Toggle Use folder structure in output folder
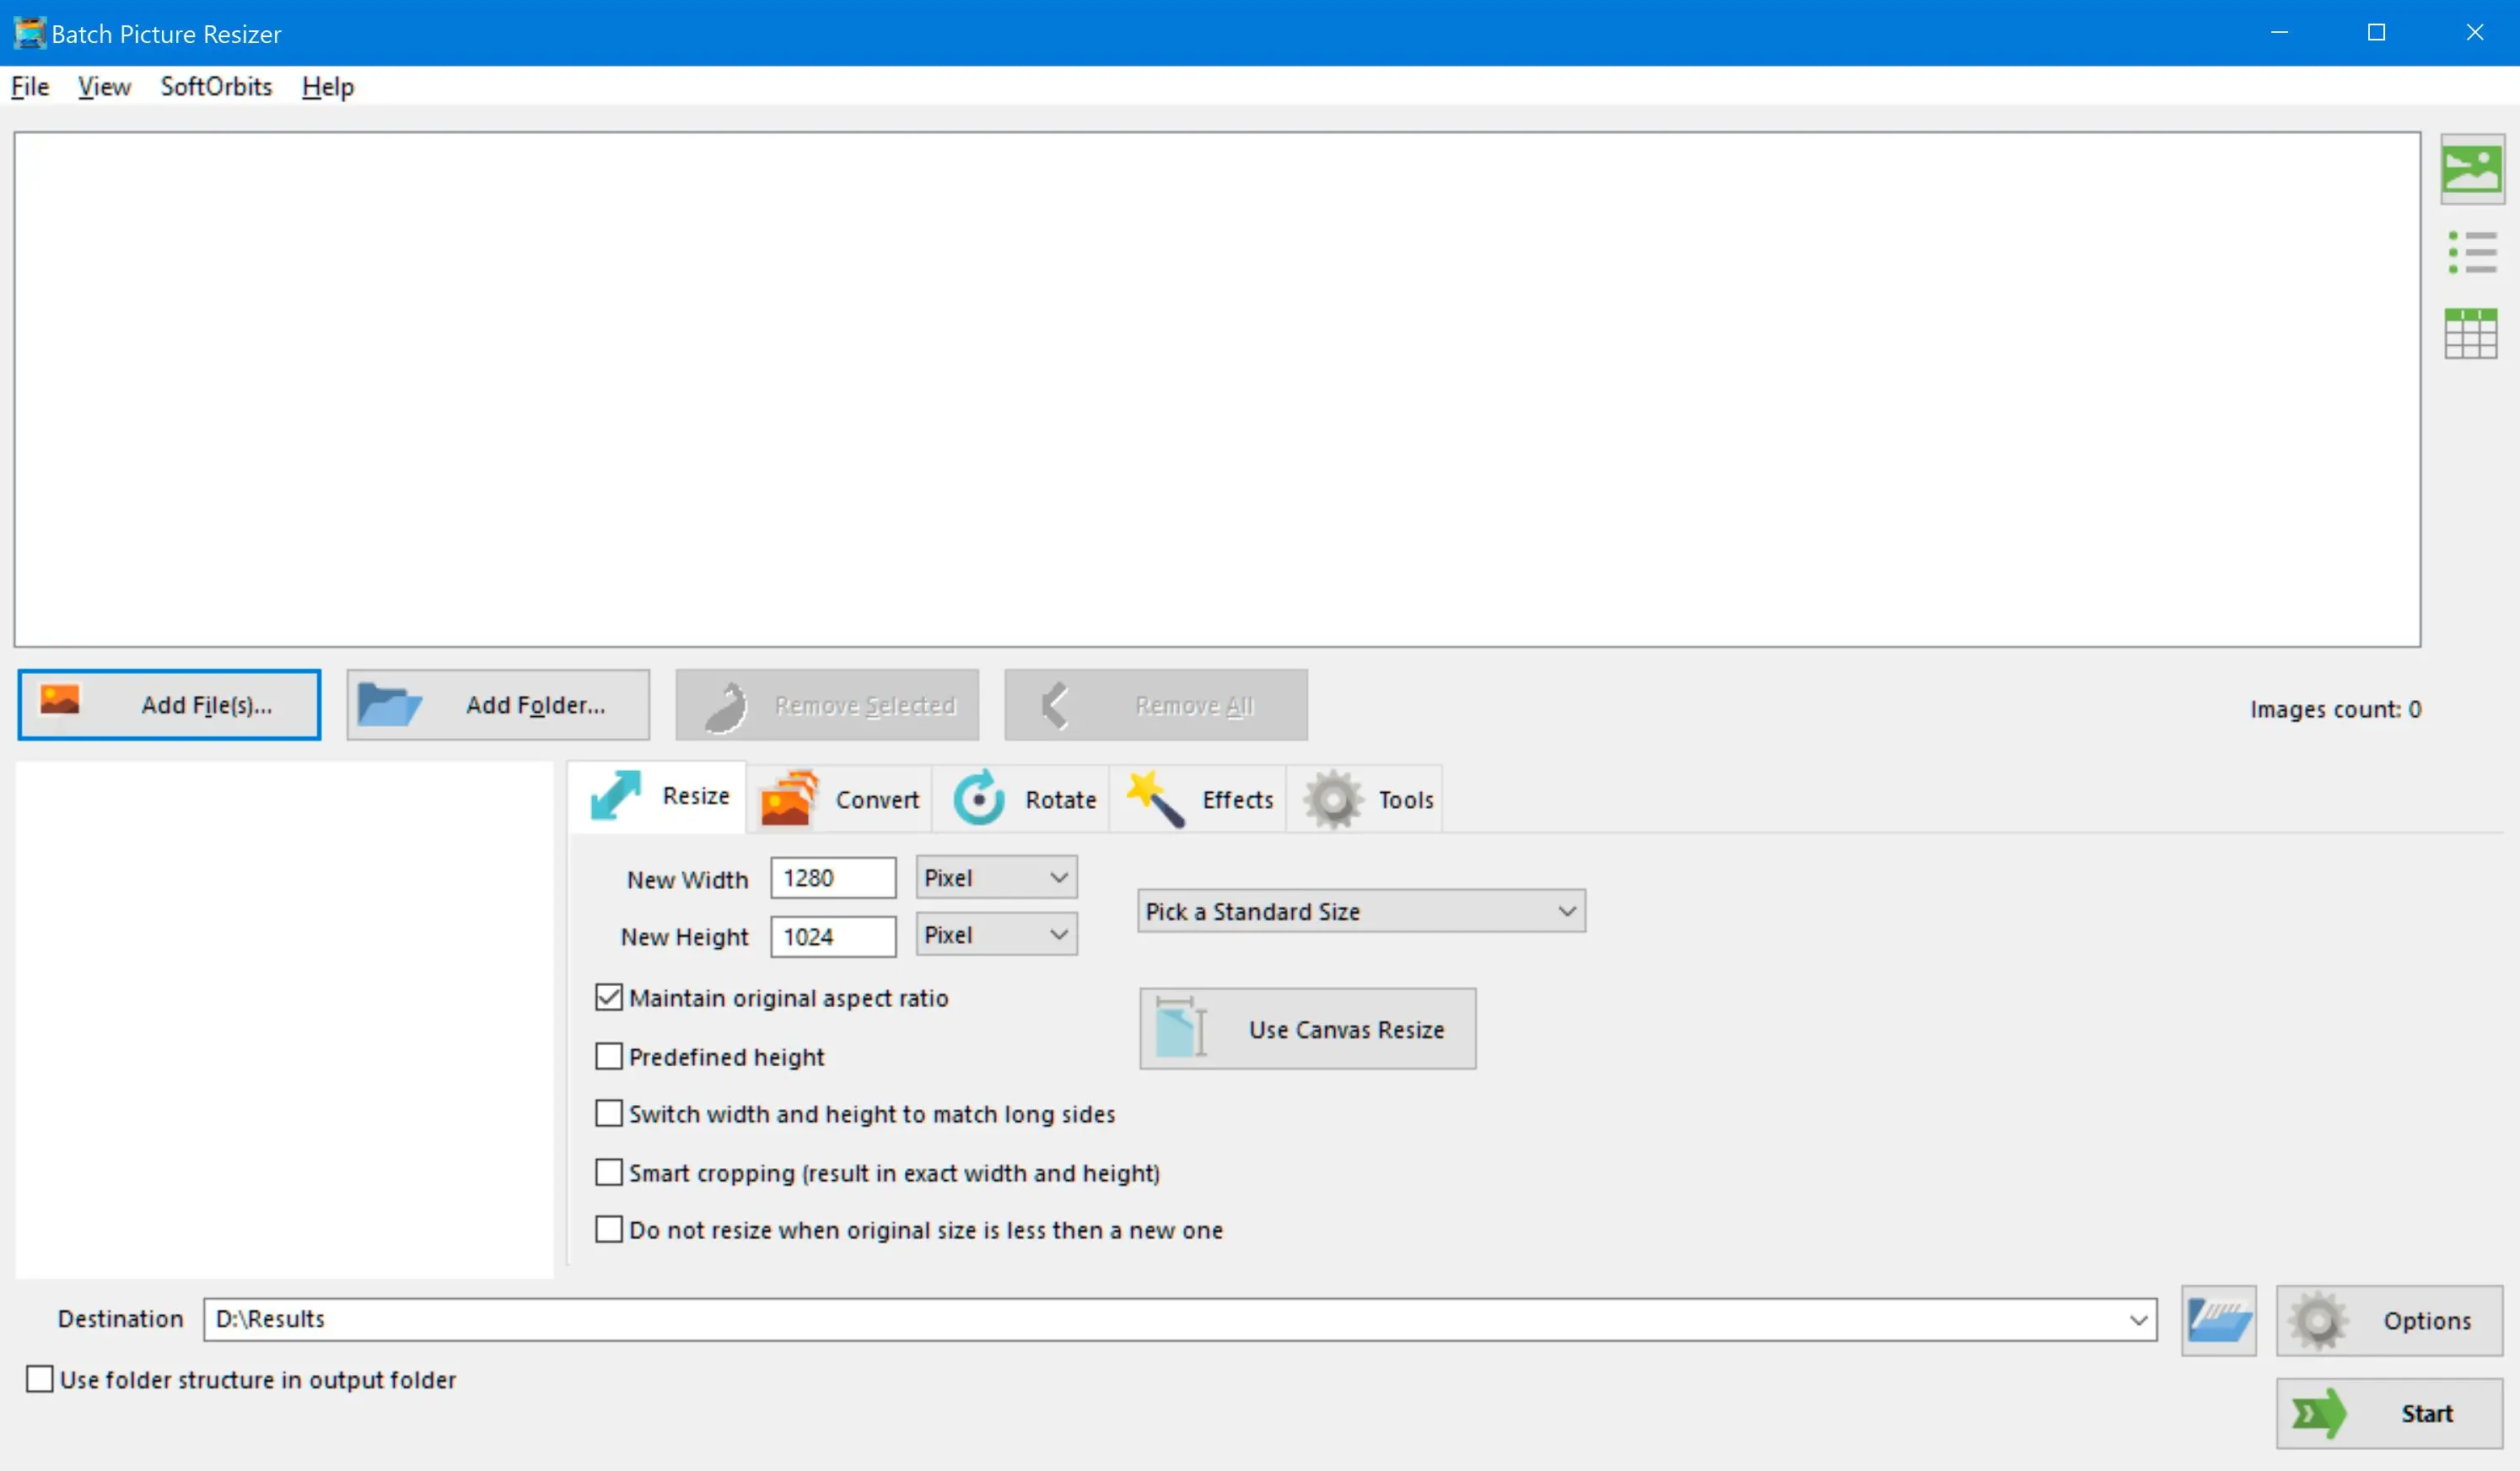 point(39,1380)
